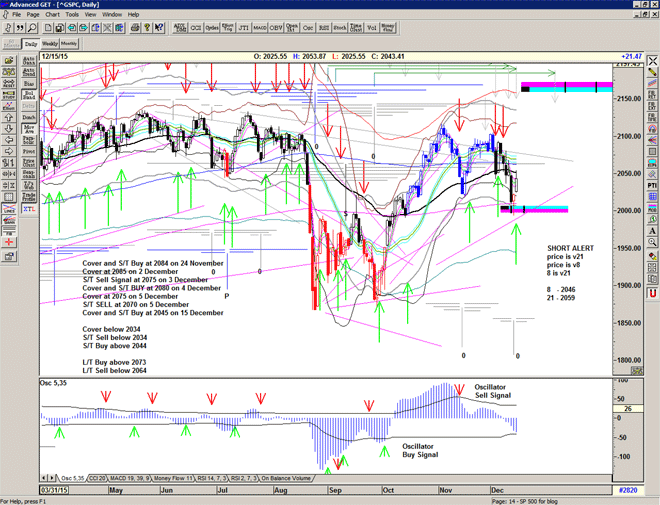Click the XTL tool button
The image size is (660, 505).
(27, 200)
